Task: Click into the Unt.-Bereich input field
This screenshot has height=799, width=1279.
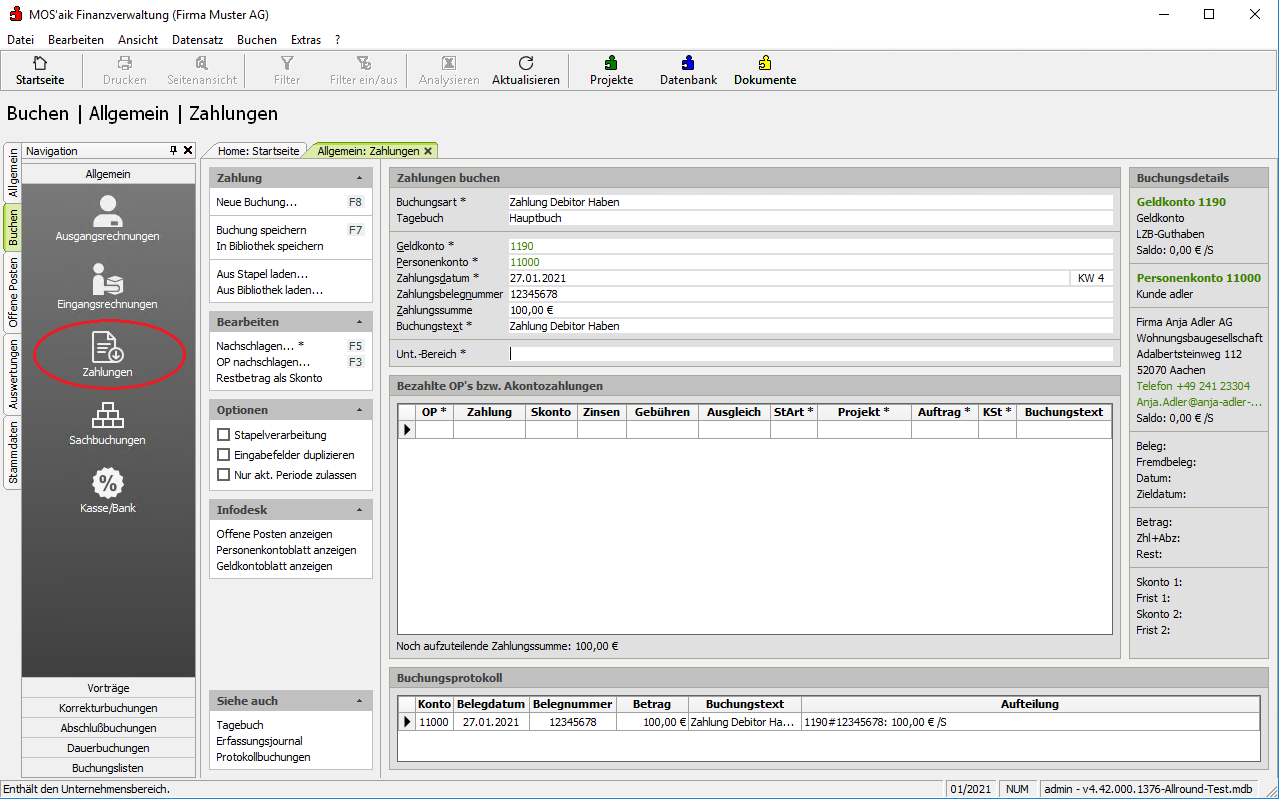Action: coord(810,353)
